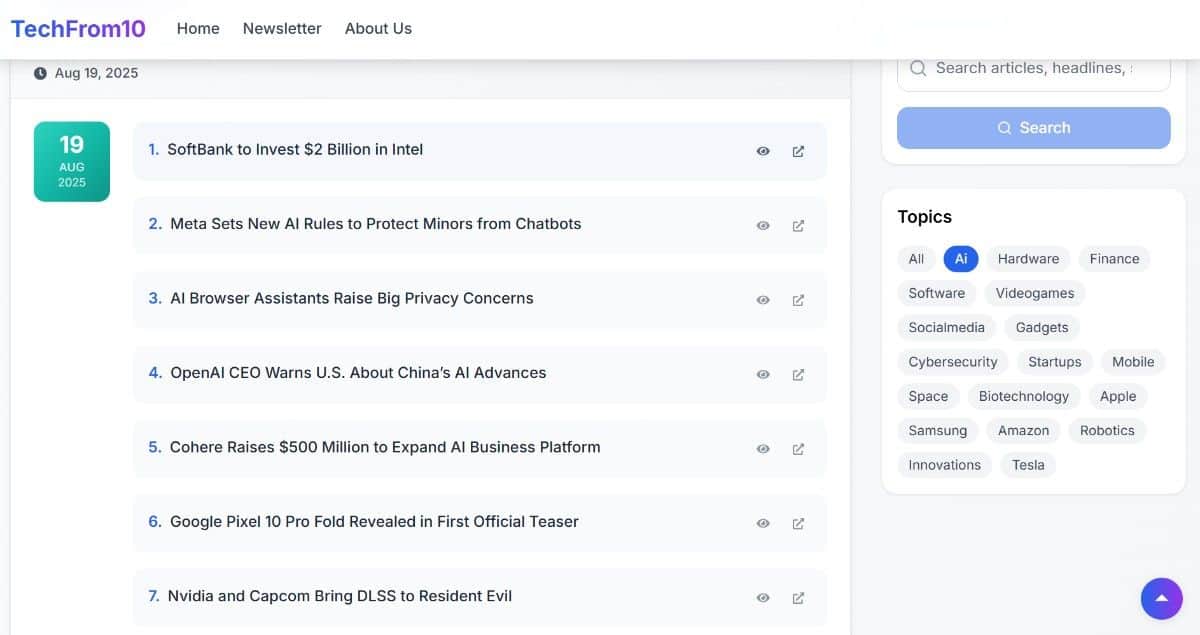Click the scroll-to-top arrow button
This screenshot has width=1200, height=635.
pyautogui.click(x=1161, y=597)
